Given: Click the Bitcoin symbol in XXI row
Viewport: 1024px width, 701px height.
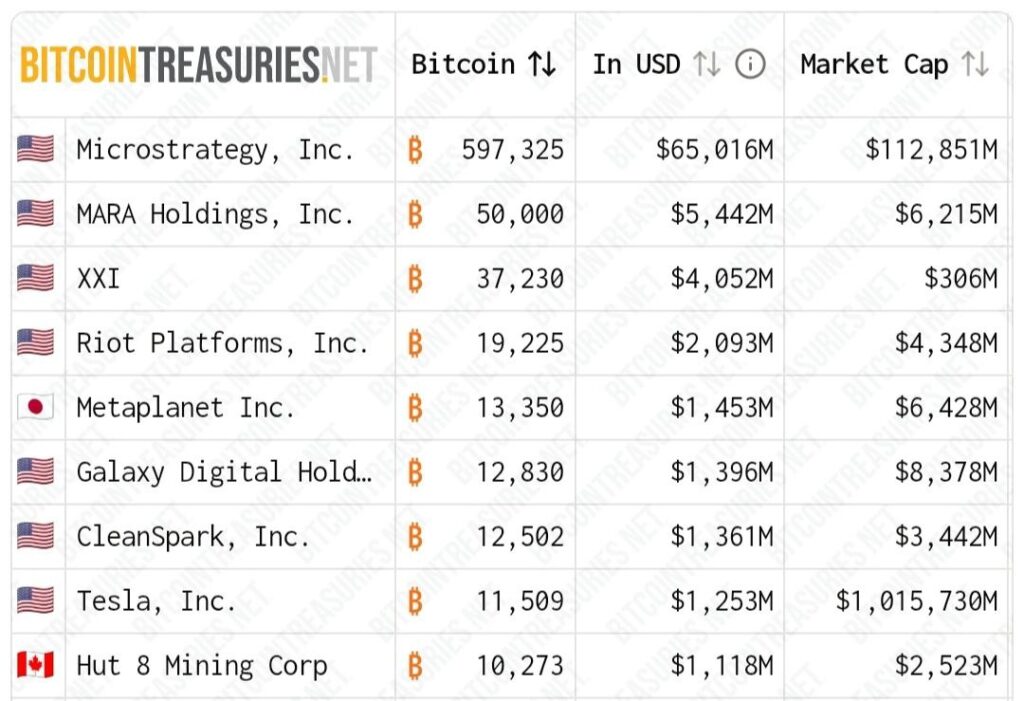Looking at the screenshot, I should point(415,279).
